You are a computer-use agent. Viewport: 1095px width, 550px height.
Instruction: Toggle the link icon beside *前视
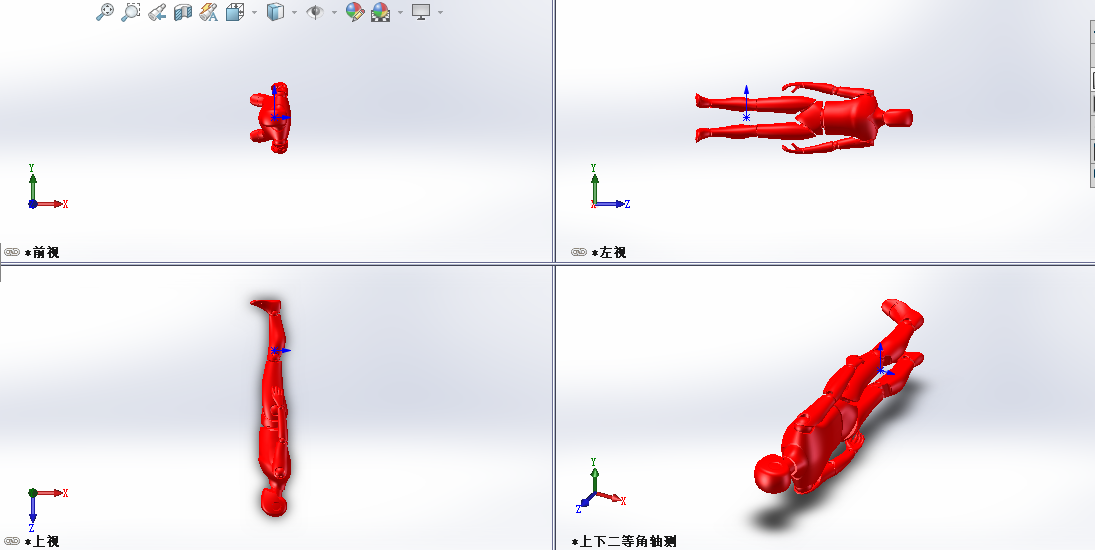pyautogui.click(x=12, y=253)
